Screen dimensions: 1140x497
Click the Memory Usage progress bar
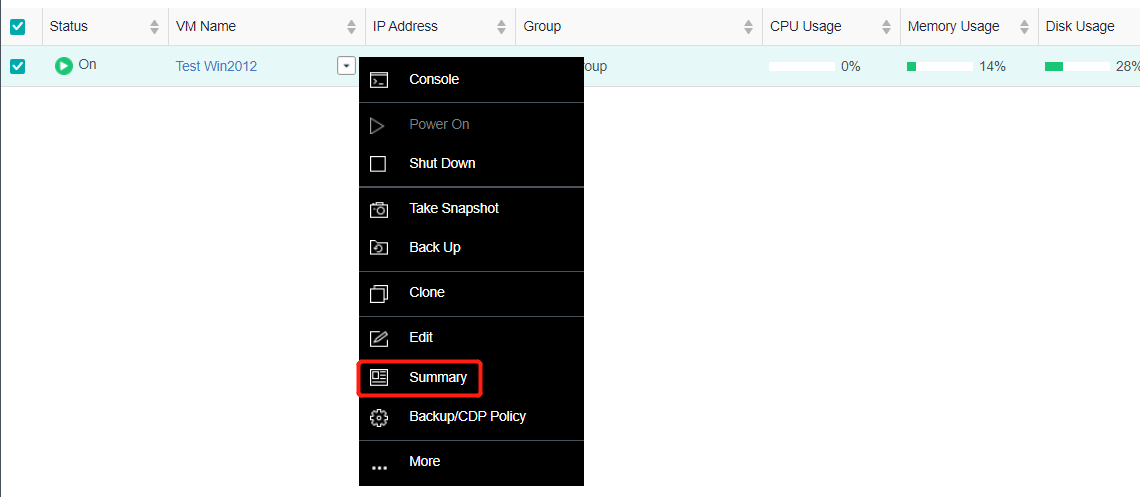point(939,67)
